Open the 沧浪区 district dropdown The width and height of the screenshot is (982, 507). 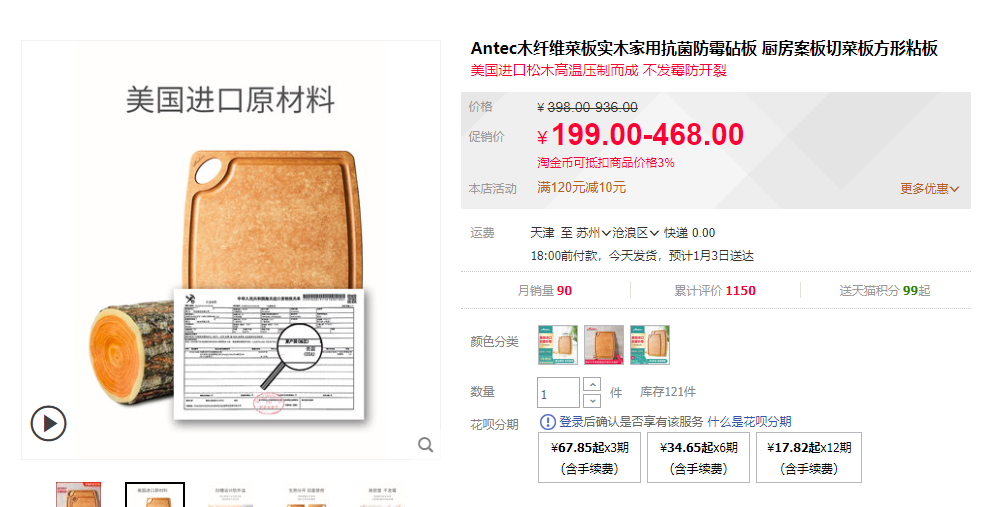(x=635, y=233)
